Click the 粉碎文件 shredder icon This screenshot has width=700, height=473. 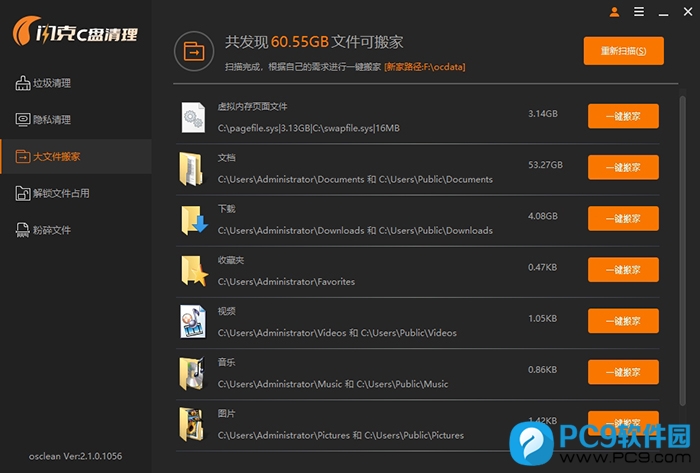tap(23, 230)
